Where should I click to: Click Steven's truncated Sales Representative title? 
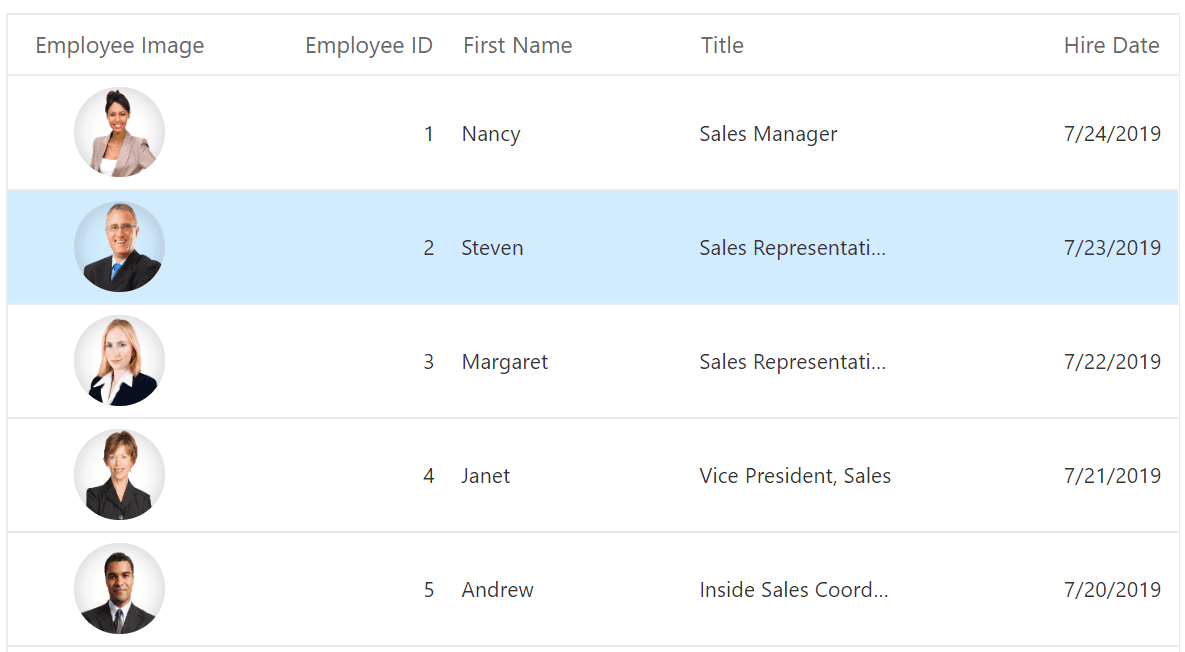[x=792, y=247]
